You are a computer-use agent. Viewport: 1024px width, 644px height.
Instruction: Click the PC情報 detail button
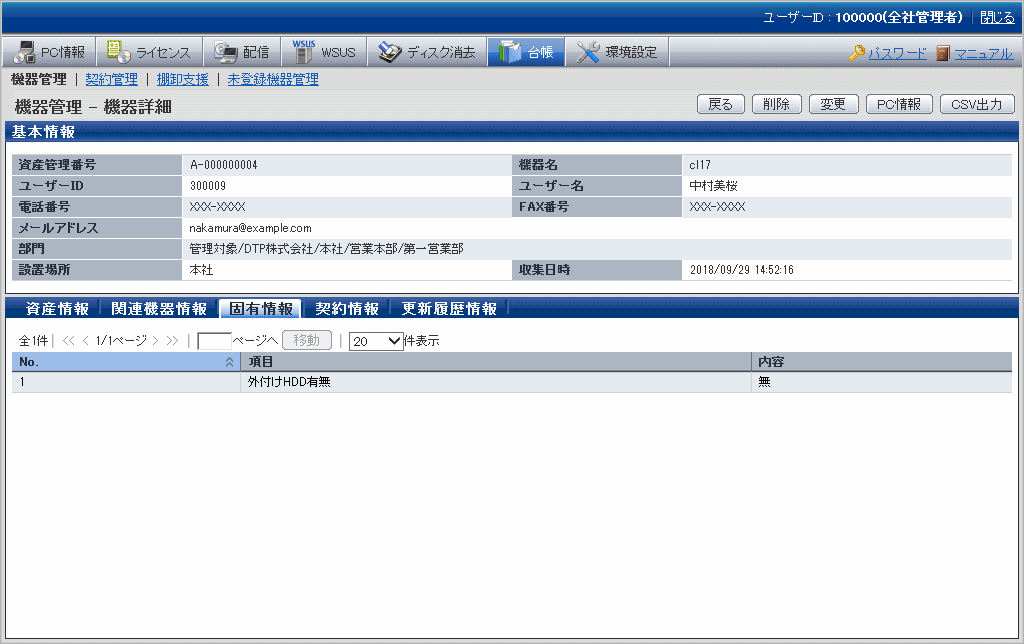pos(899,104)
